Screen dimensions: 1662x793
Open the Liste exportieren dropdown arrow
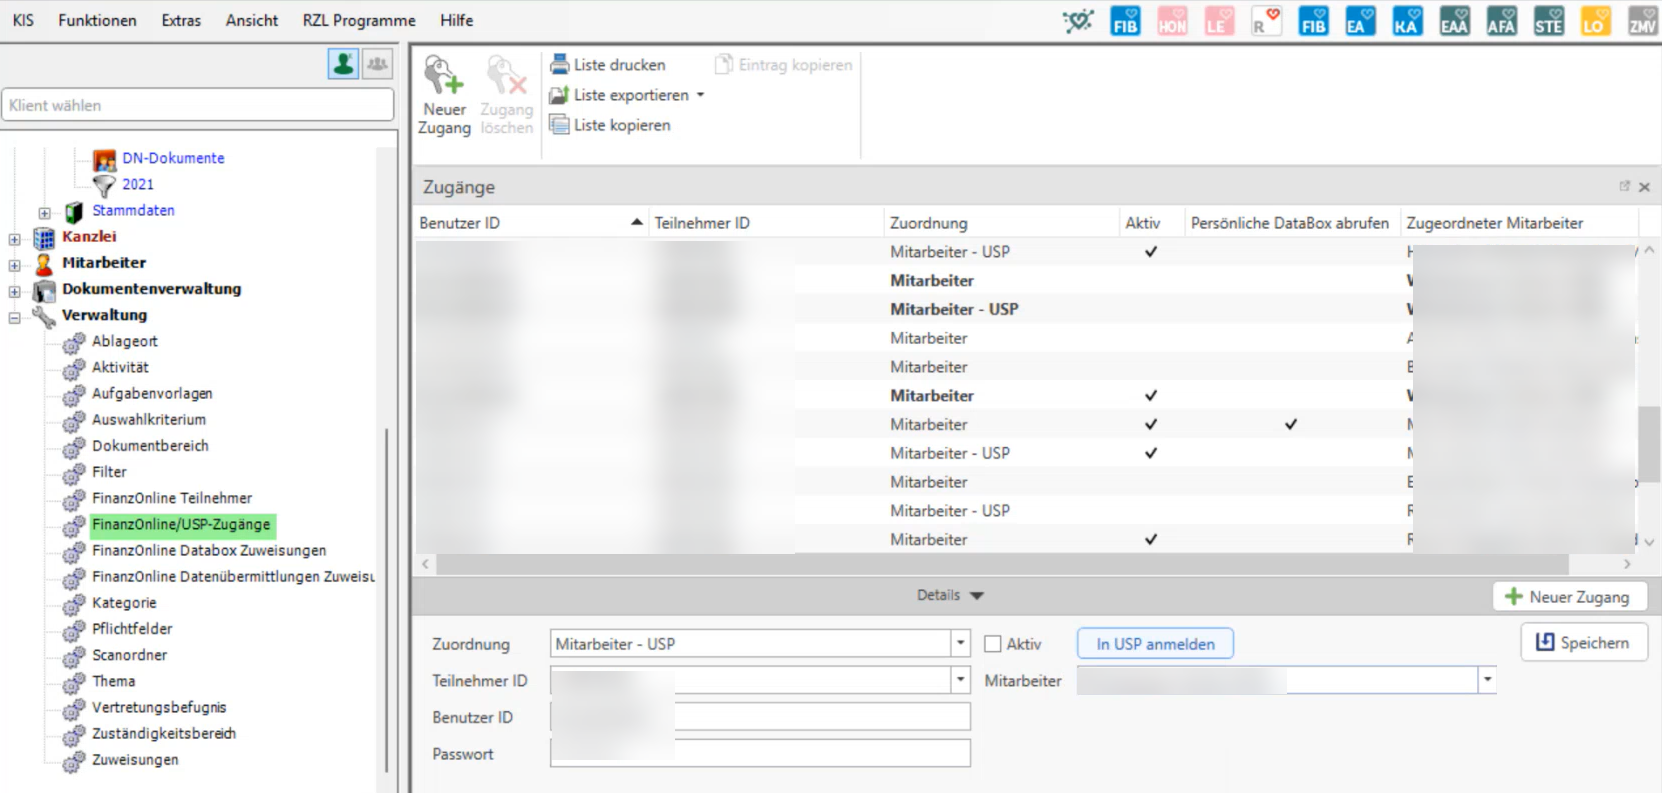[x=700, y=95]
